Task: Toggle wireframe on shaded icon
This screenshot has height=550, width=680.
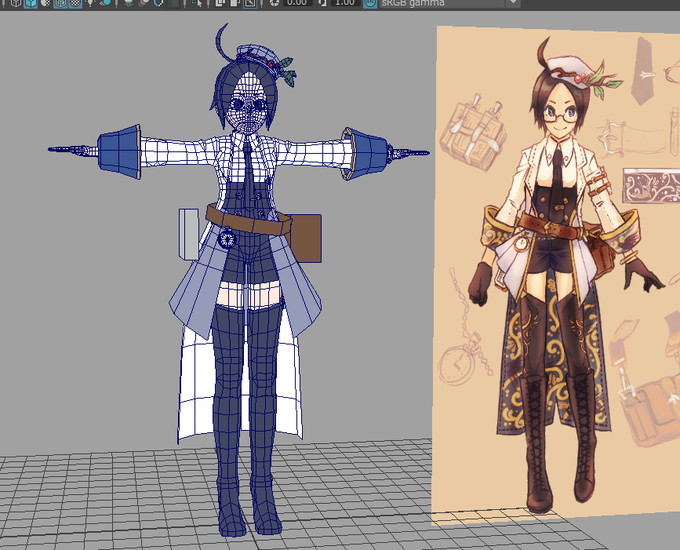Action: point(60,3)
